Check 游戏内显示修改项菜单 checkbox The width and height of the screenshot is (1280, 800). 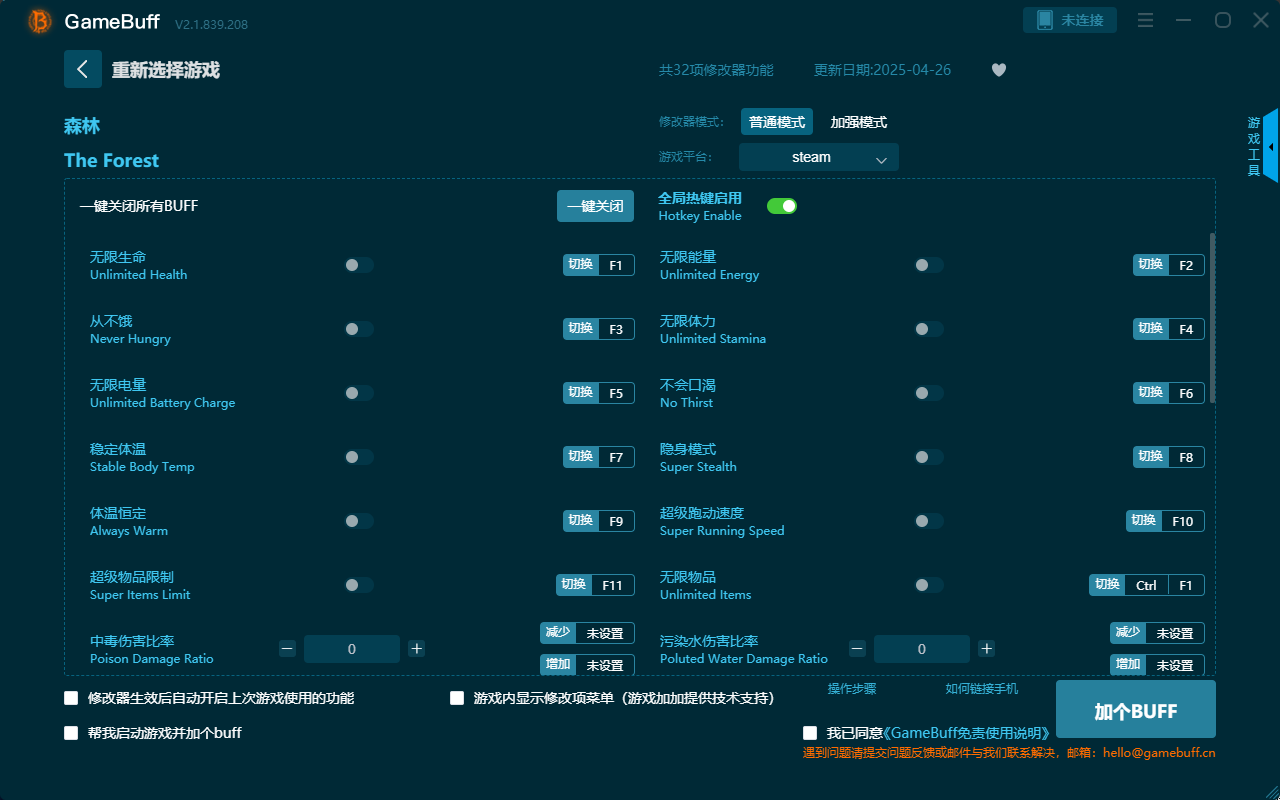click(x=457, y=698)
